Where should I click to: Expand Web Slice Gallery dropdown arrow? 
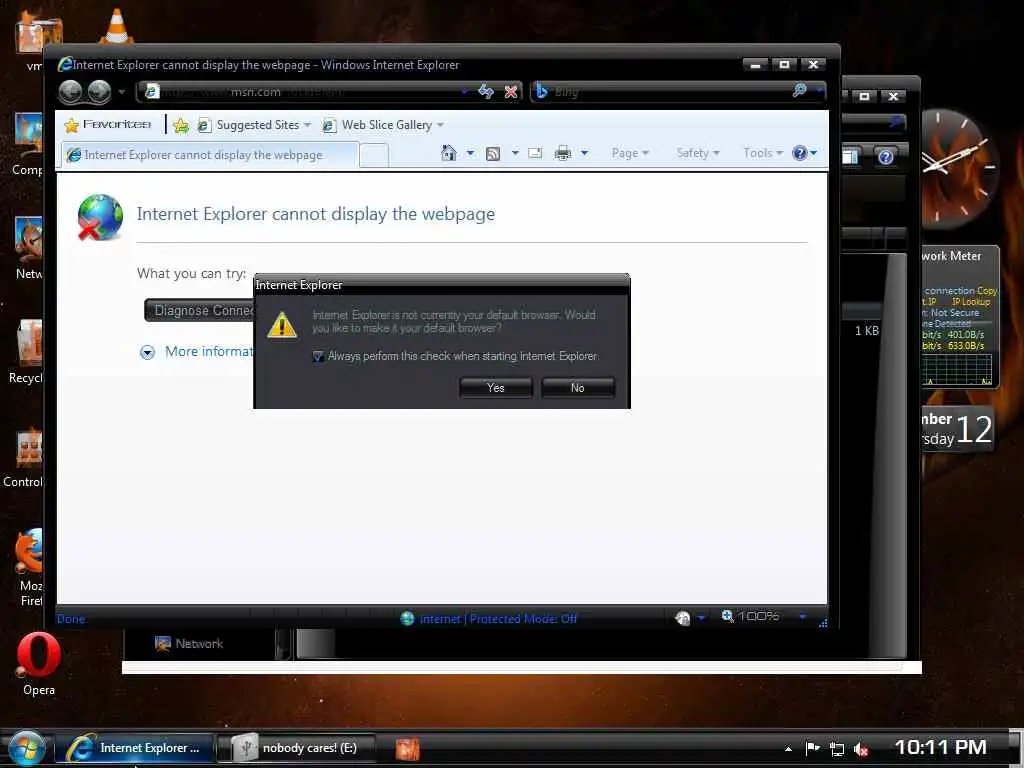point(440,125)
